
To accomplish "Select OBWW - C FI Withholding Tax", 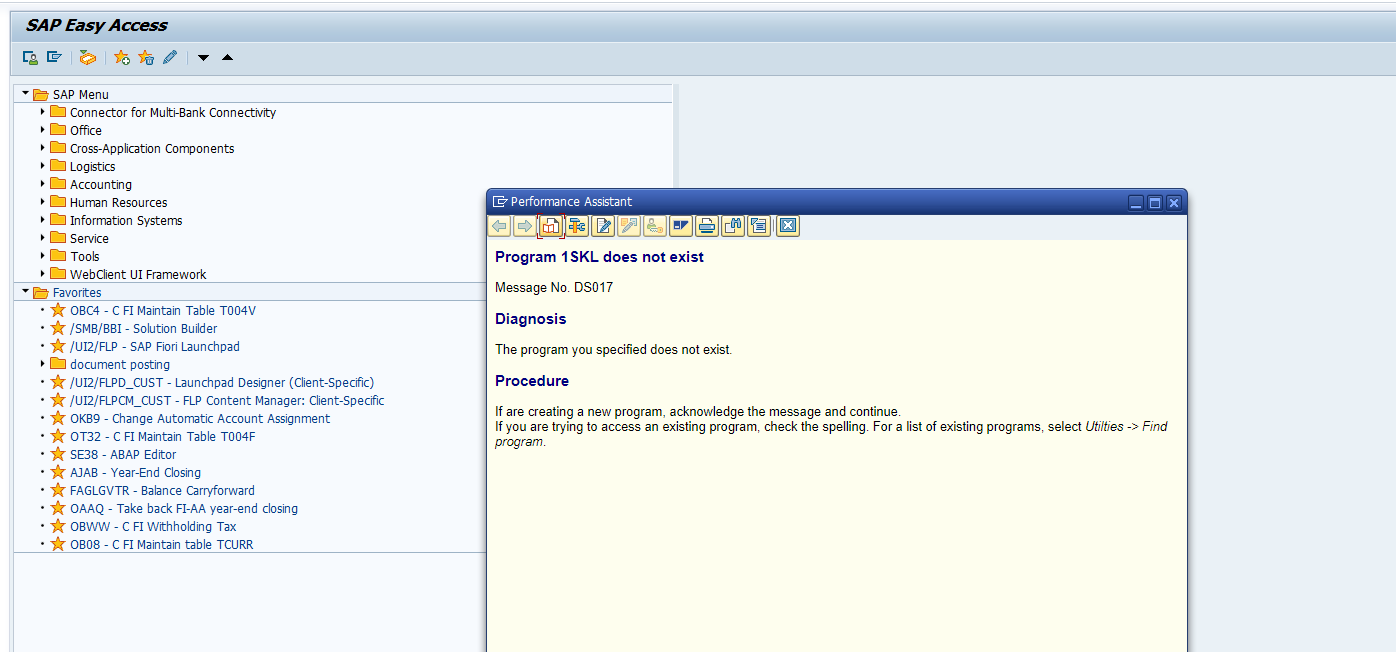I will pos(153,527).
